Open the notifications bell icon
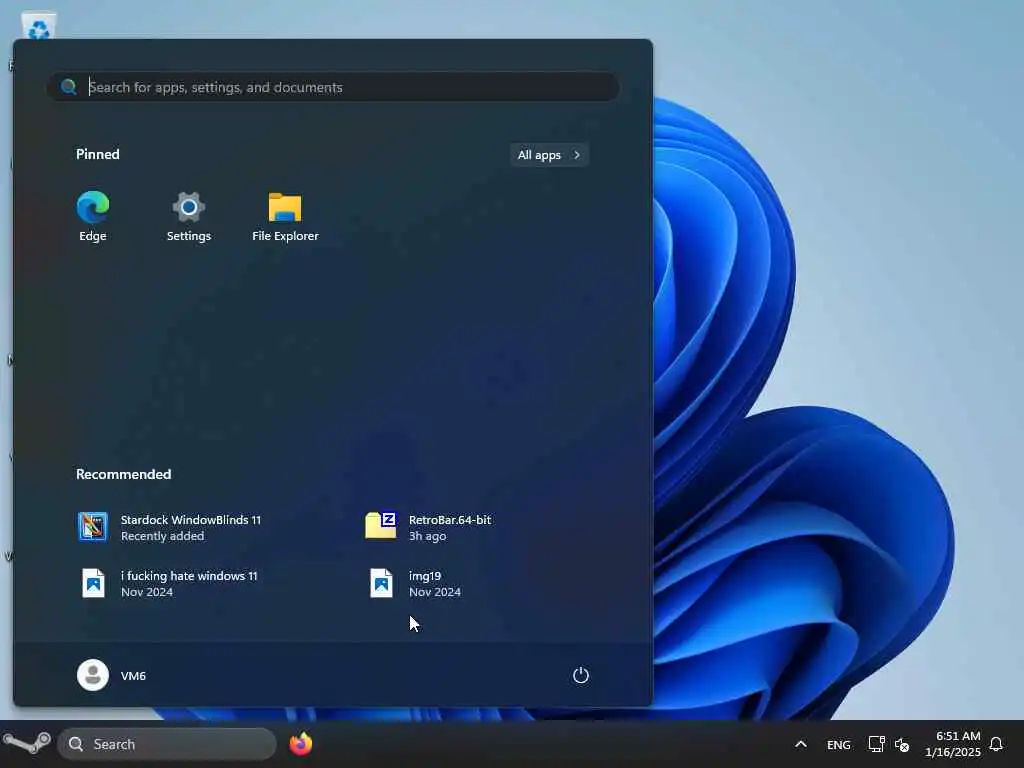The width and height of the screenshot is (1024, 768). 996,744
